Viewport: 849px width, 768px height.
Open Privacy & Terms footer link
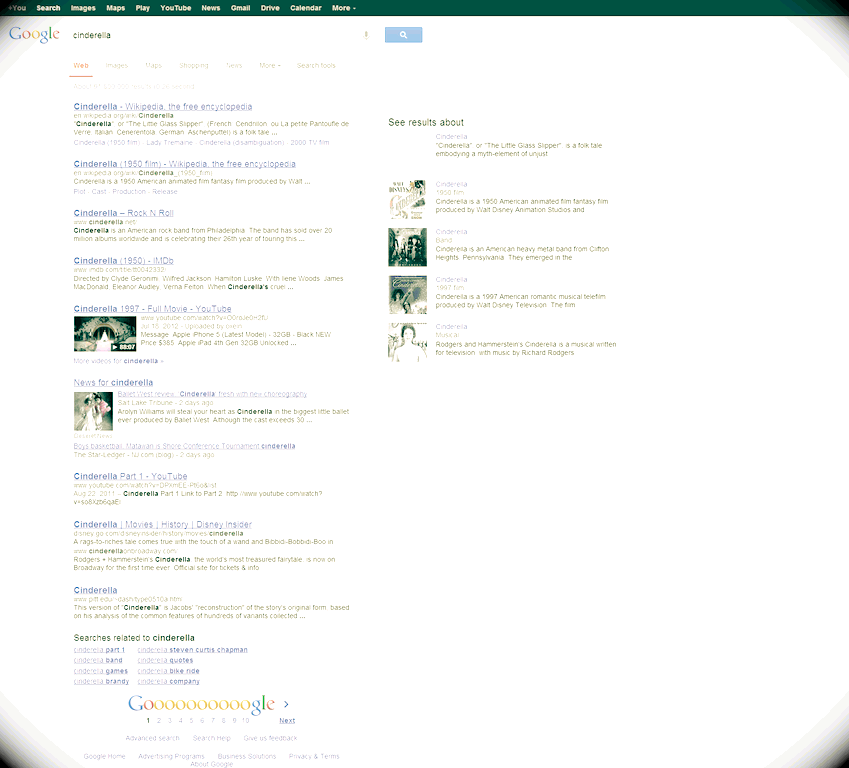pos(314,757)
